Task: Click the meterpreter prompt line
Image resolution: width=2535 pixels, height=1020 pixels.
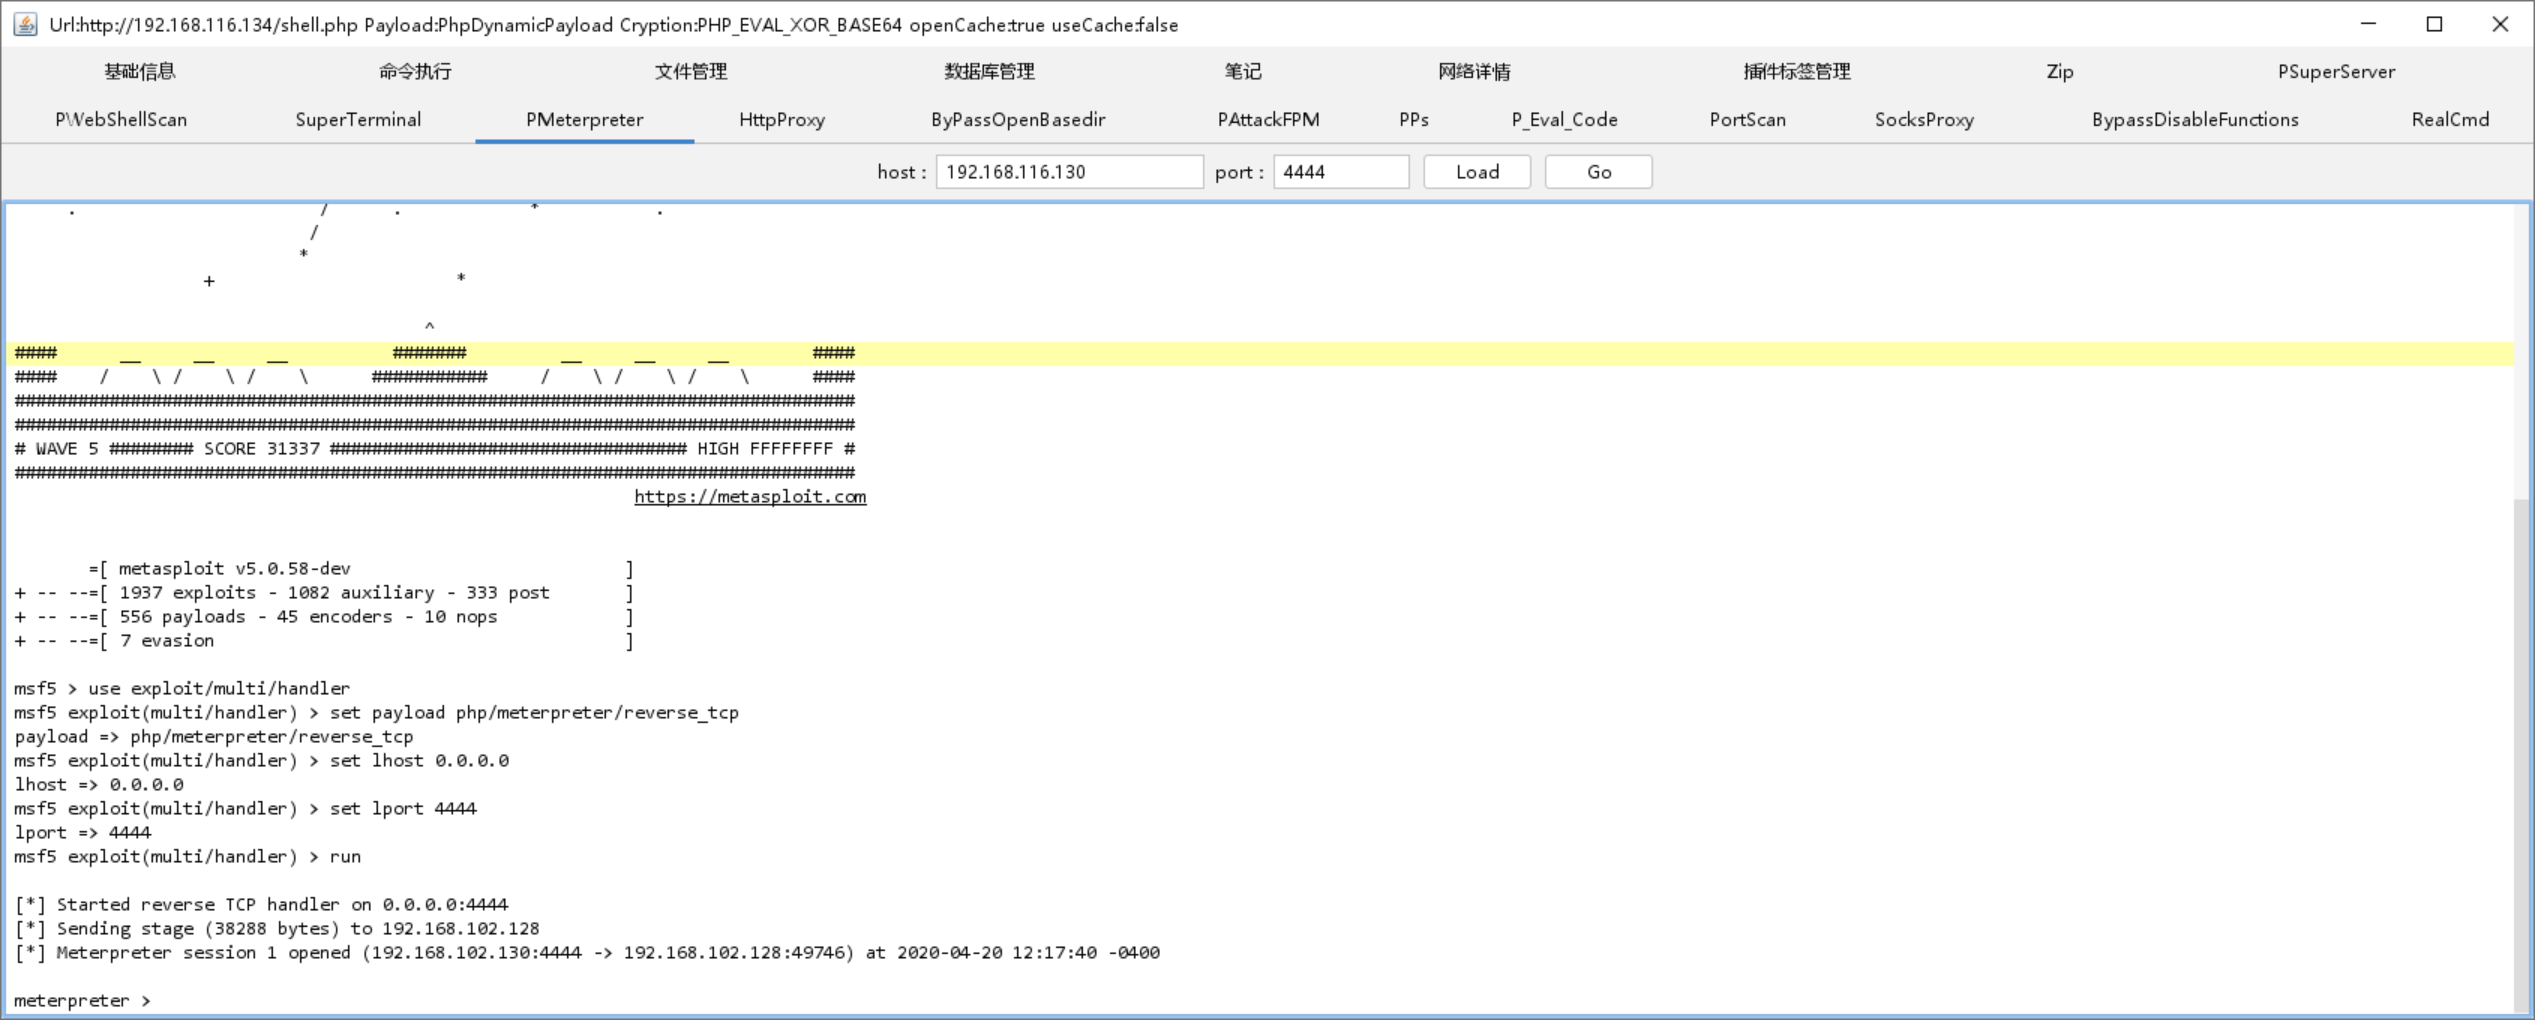Action: [x=82, y=1001]
